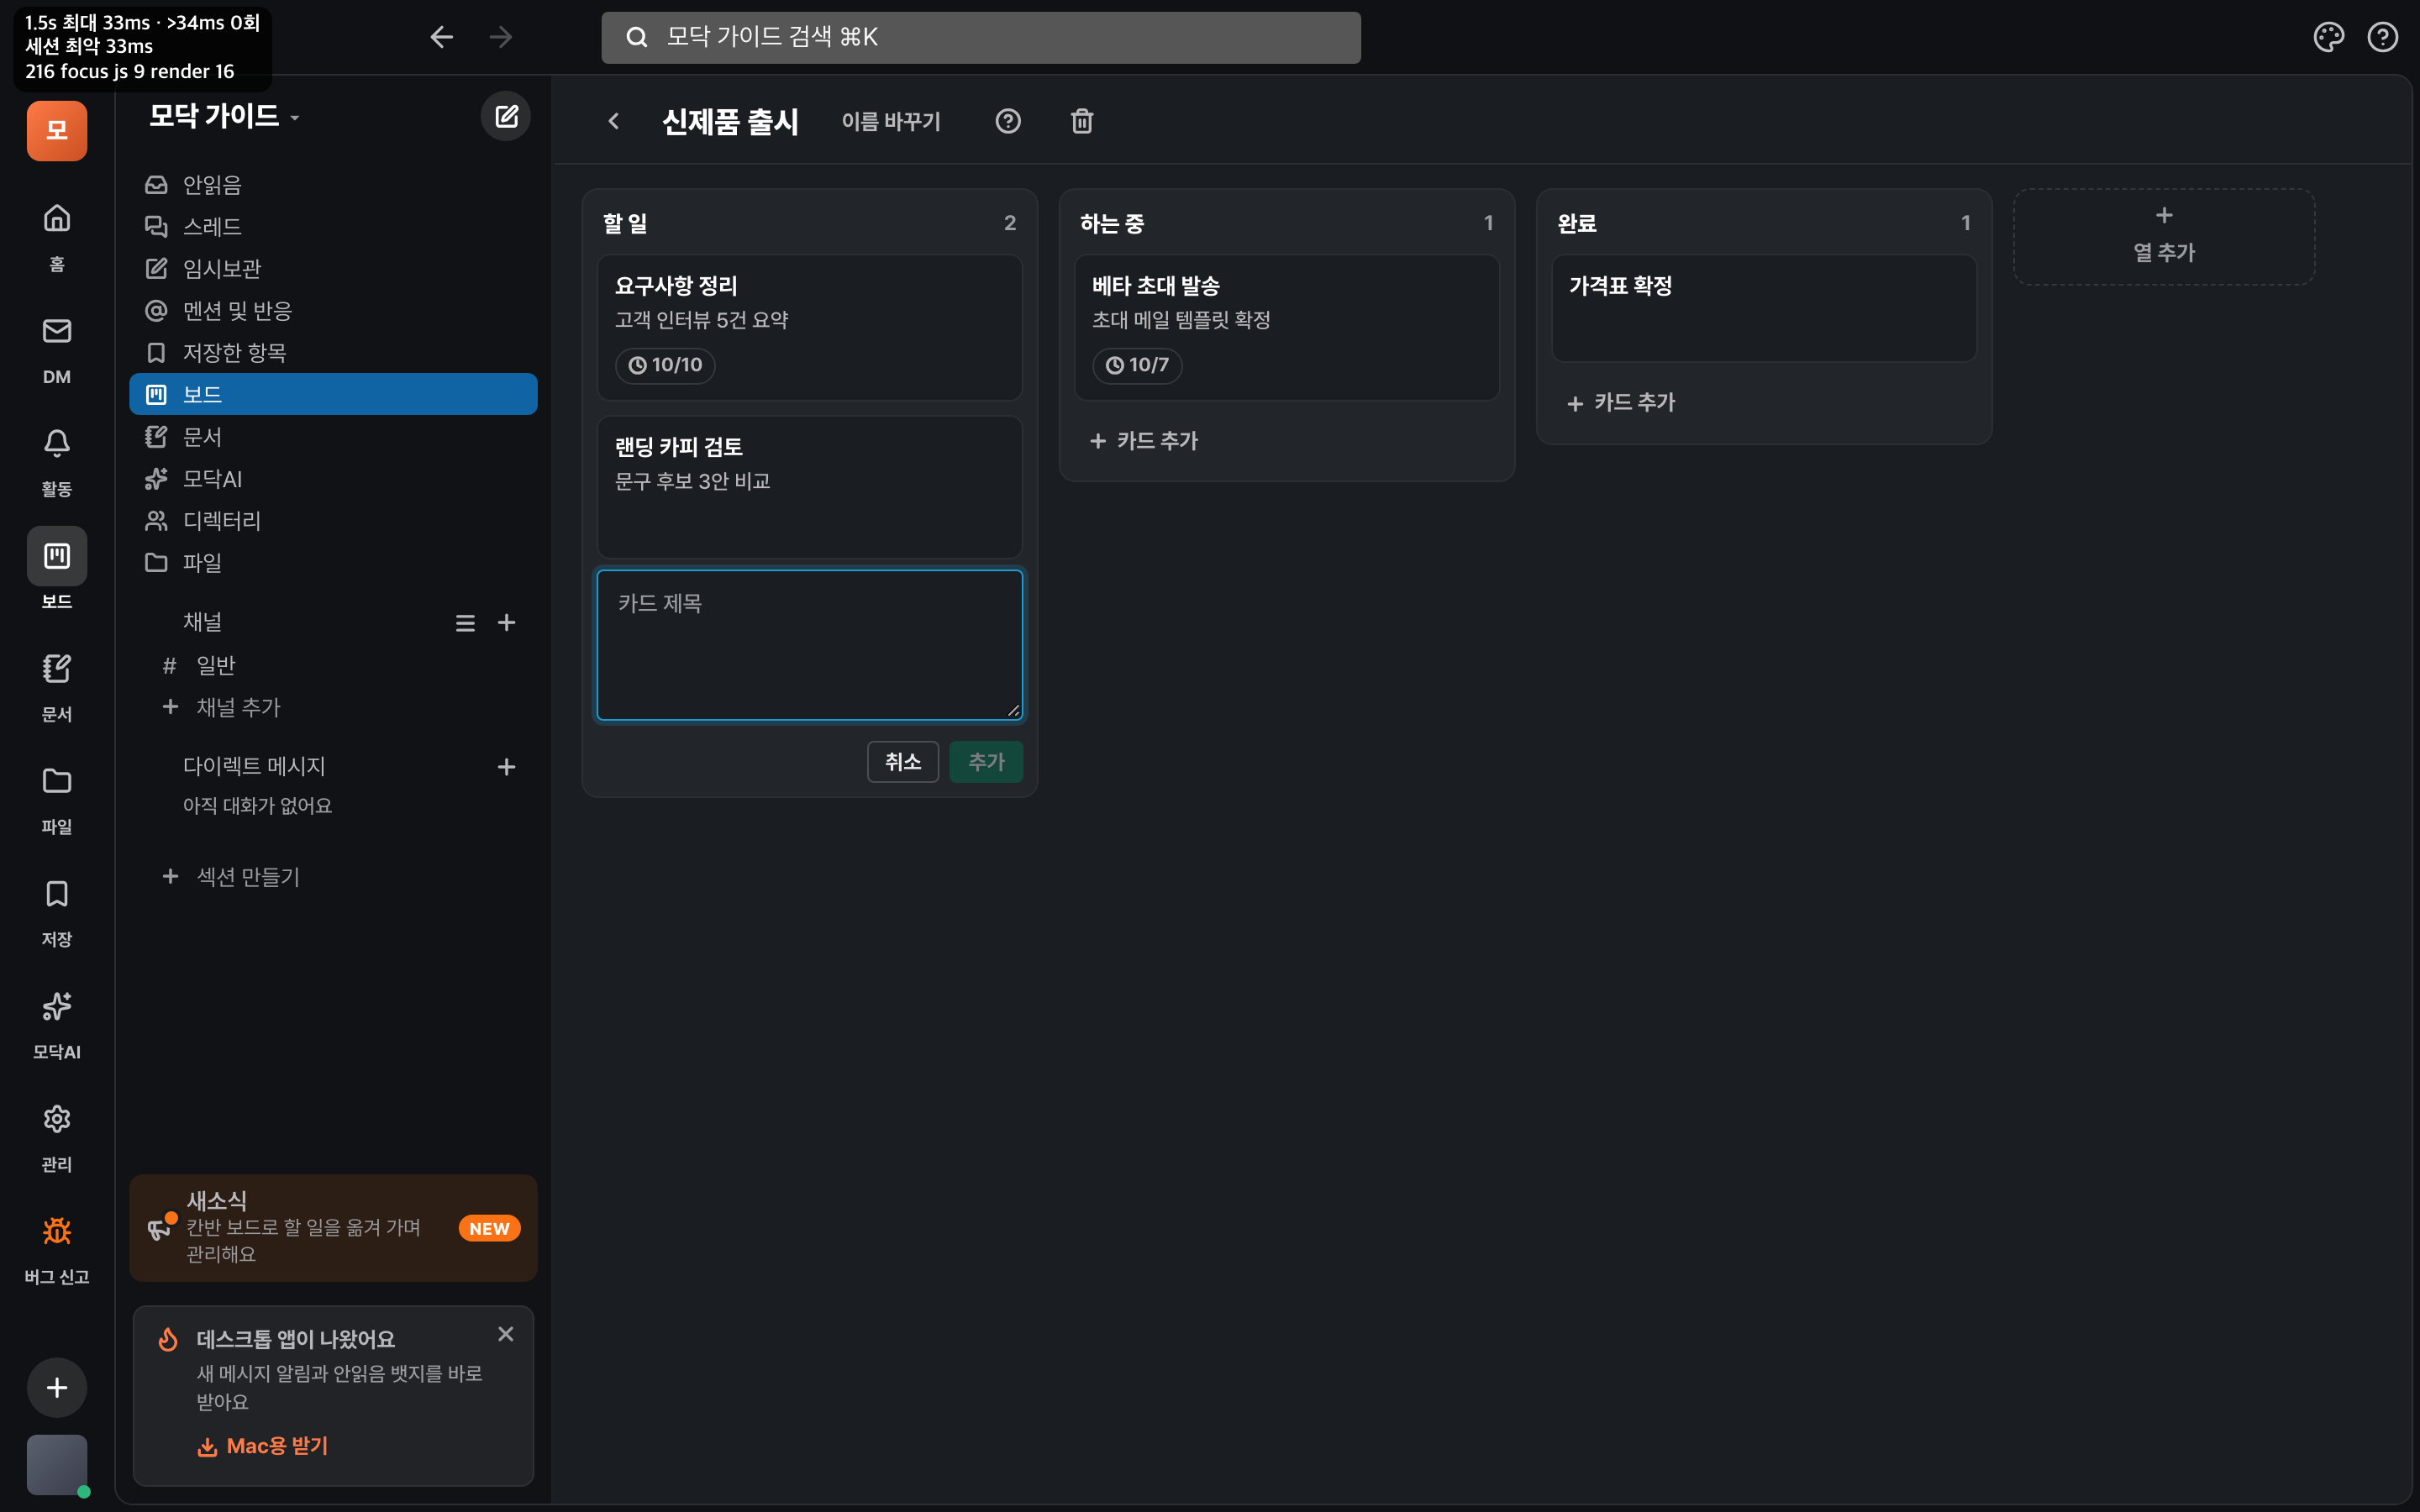Close the desktop app banner
Image resolution: width=2420 pixels, height=1512 pixels.
[x=506, y=1334]
